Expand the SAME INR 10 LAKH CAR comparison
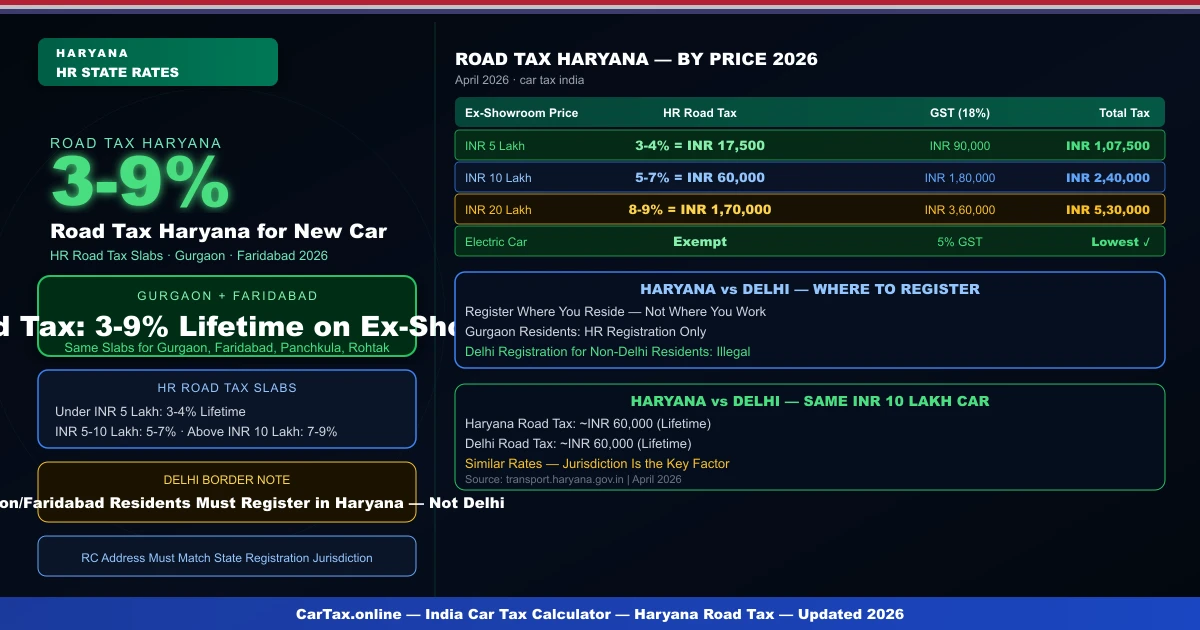The width and height of the screenshot is (1200, 630). click(810, 400)
